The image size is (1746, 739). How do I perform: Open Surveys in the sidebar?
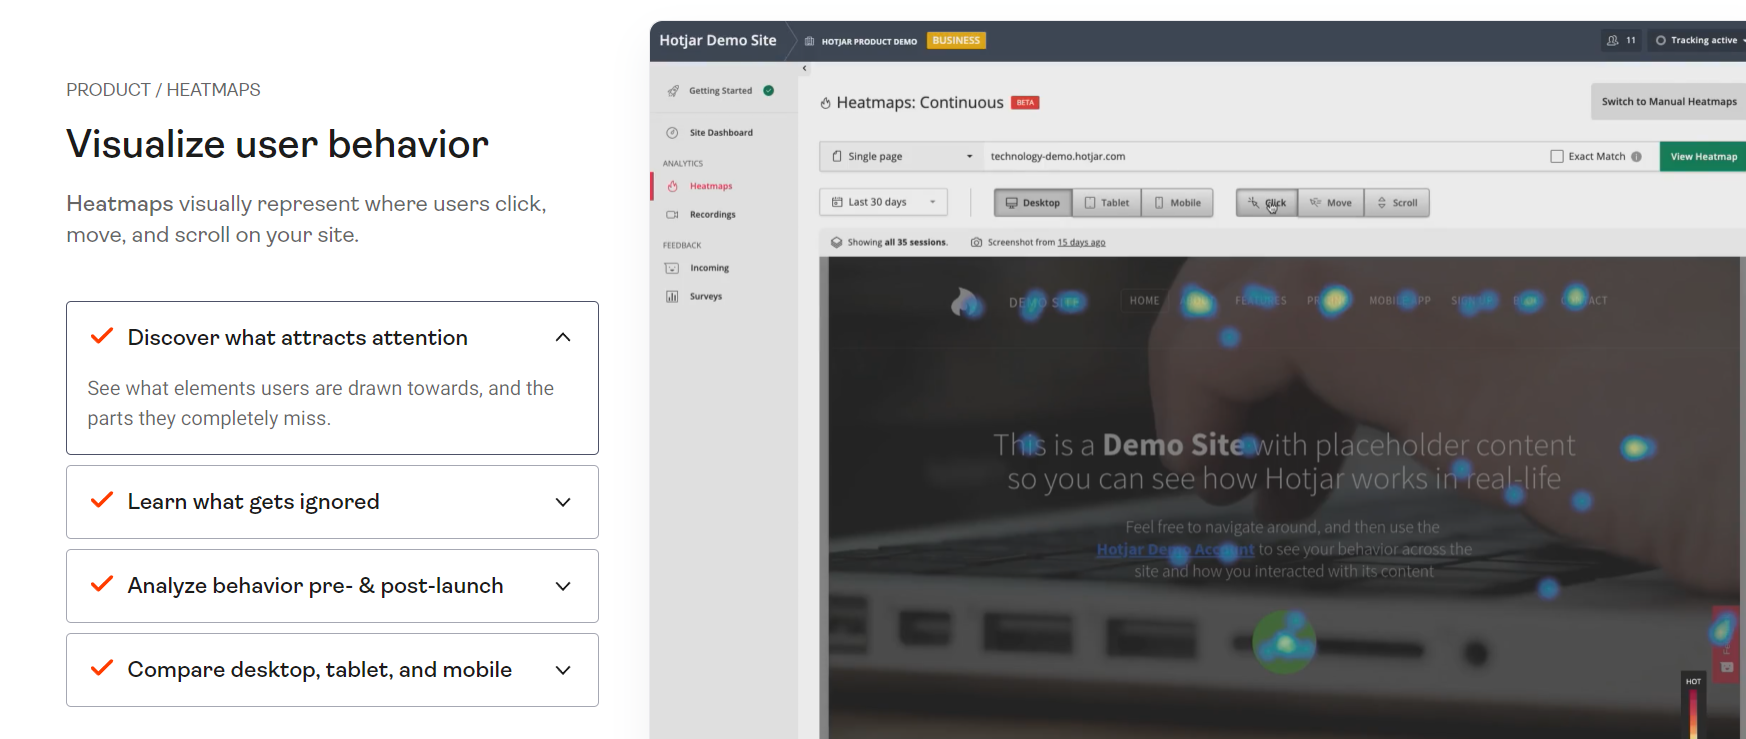click(705, 296)
